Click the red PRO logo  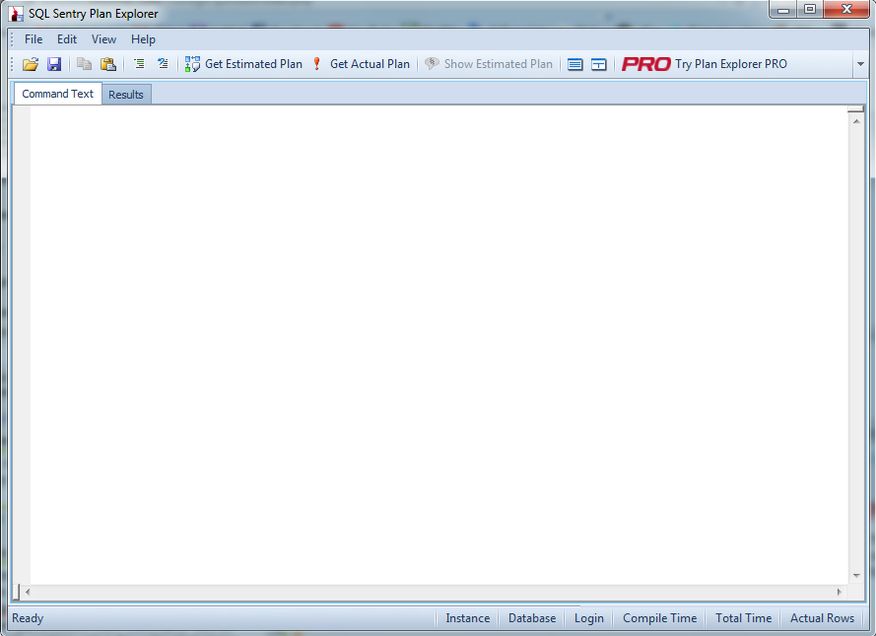pyautogui.click(x=646, y=64)
